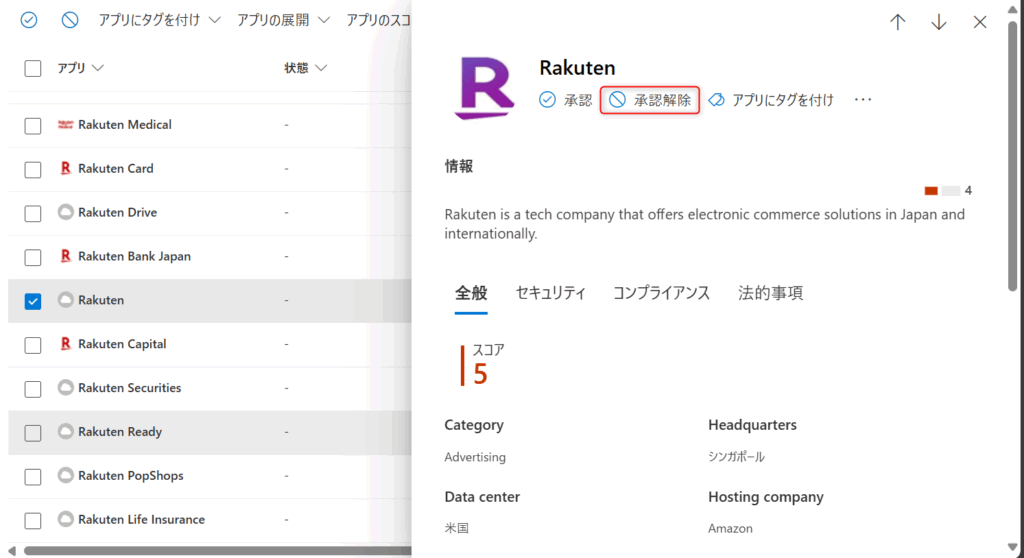
Task: Toggle the select-all apps checkbox
Action: (33, 68)
